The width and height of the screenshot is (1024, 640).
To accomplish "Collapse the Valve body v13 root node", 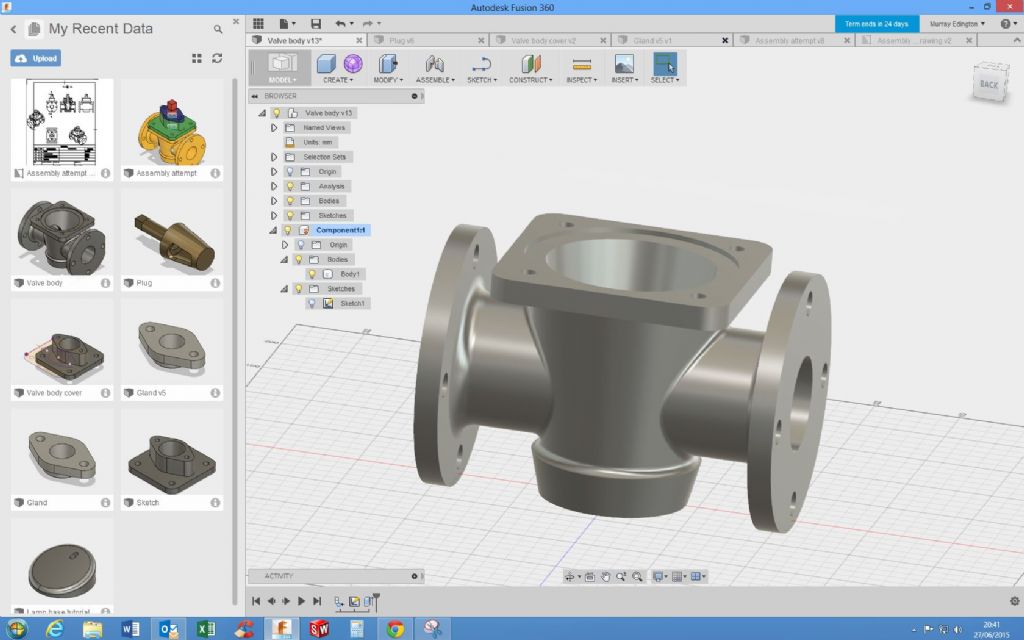I will (263, 113).
